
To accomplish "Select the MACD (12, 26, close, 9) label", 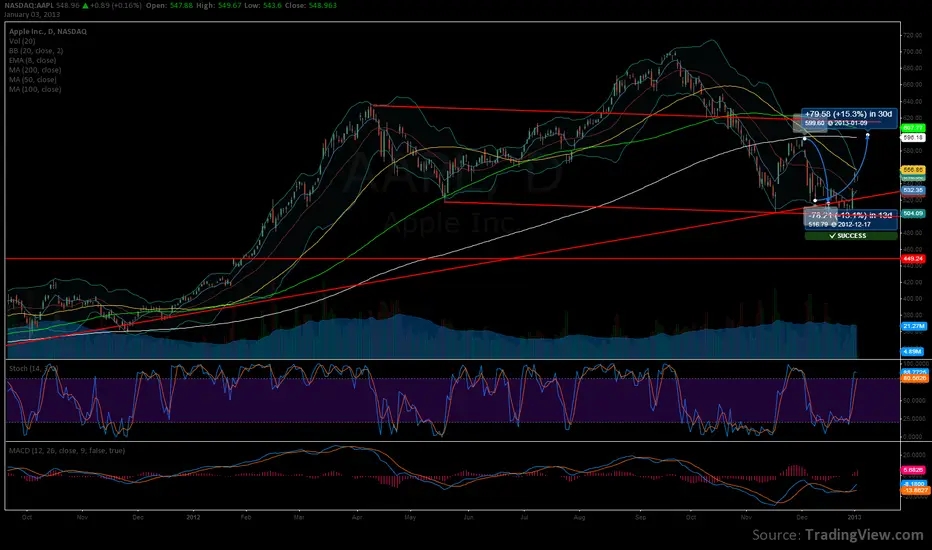I will [67, 451].
